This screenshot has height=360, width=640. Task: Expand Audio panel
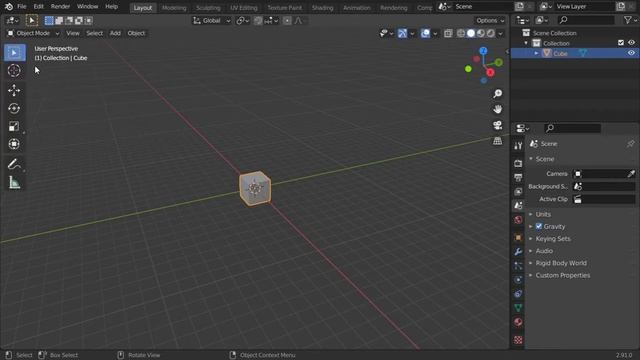click(544, 251)
